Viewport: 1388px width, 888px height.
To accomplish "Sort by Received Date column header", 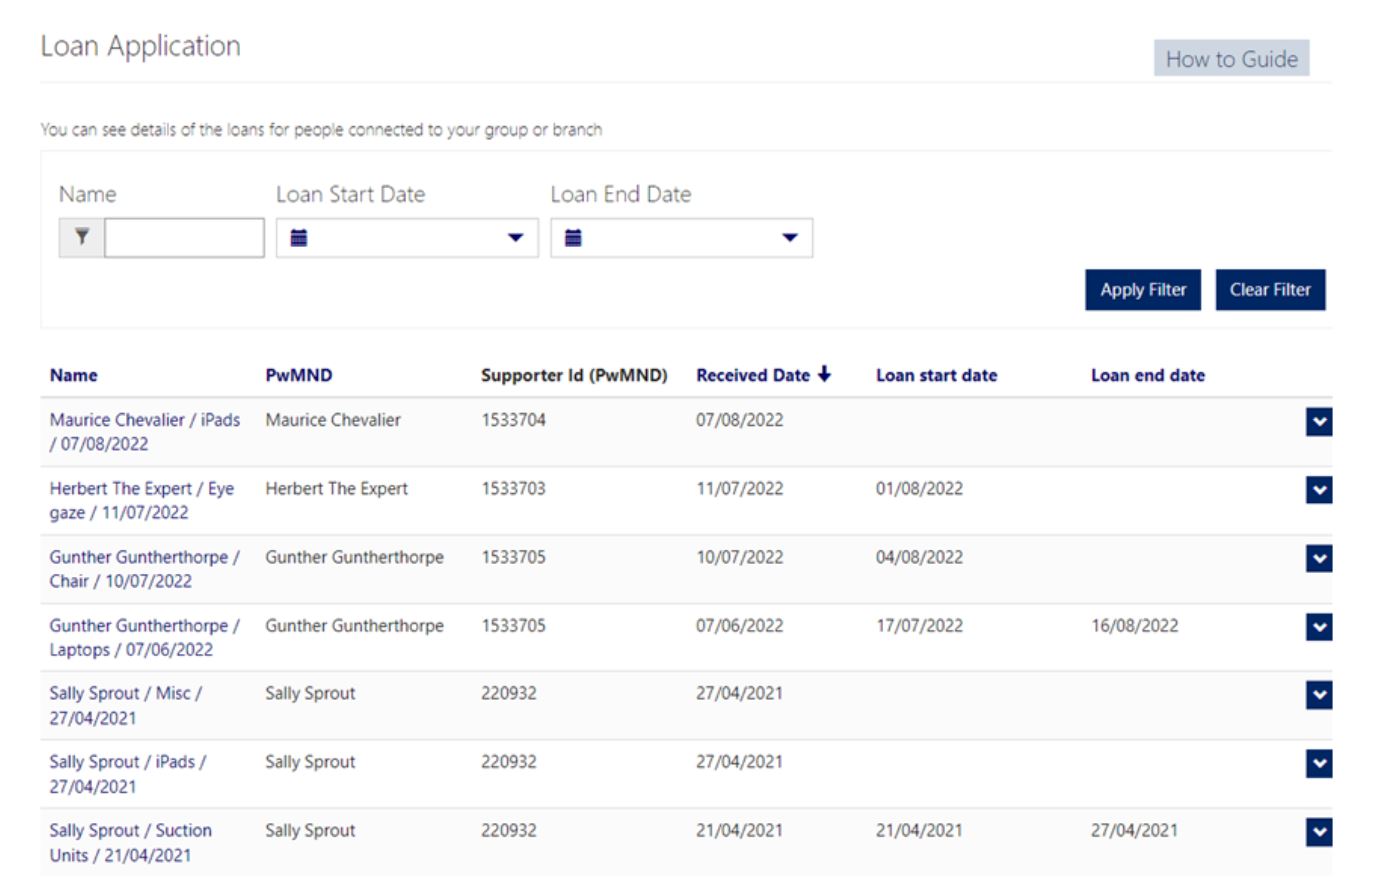I will pyautogui.click(x=753, y=375).
